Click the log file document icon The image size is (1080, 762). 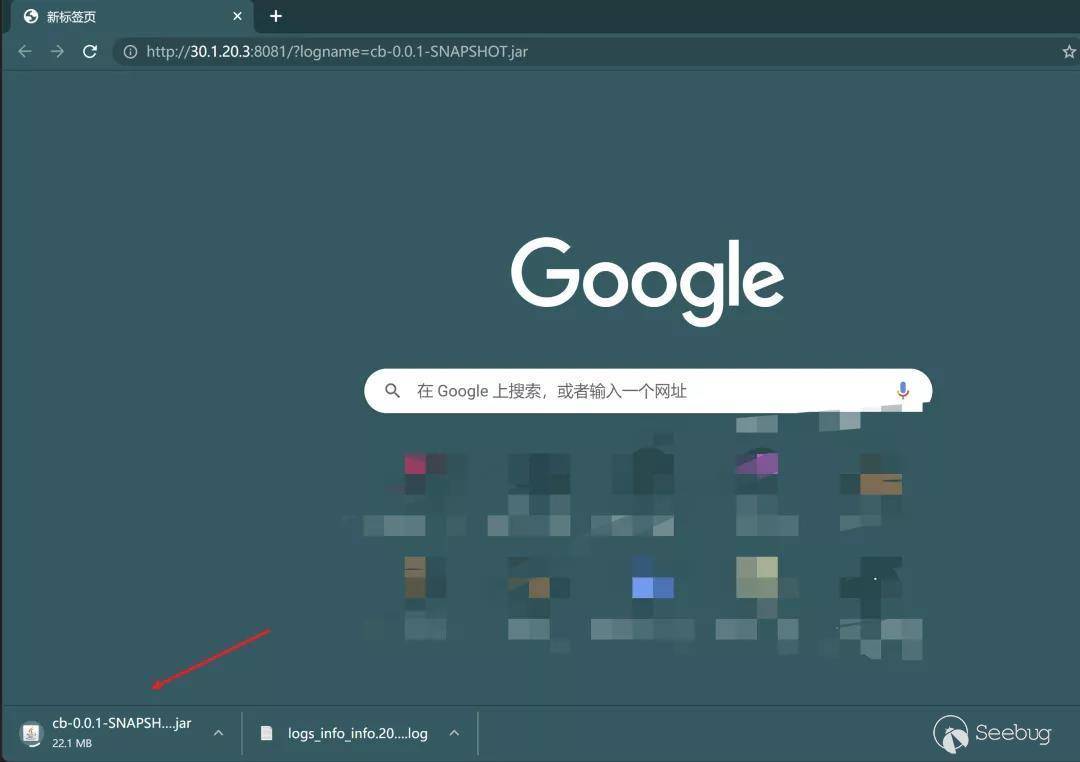[267, 733]
